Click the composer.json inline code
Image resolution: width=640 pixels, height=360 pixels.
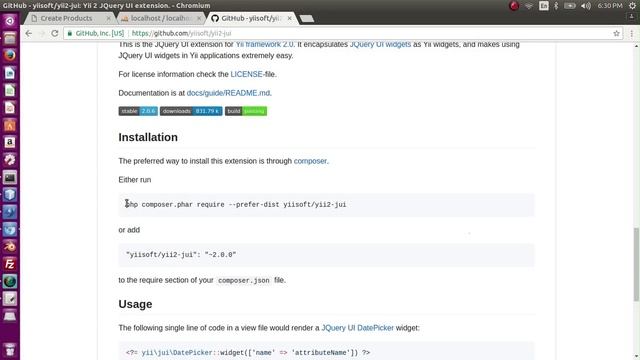(244, 280)
